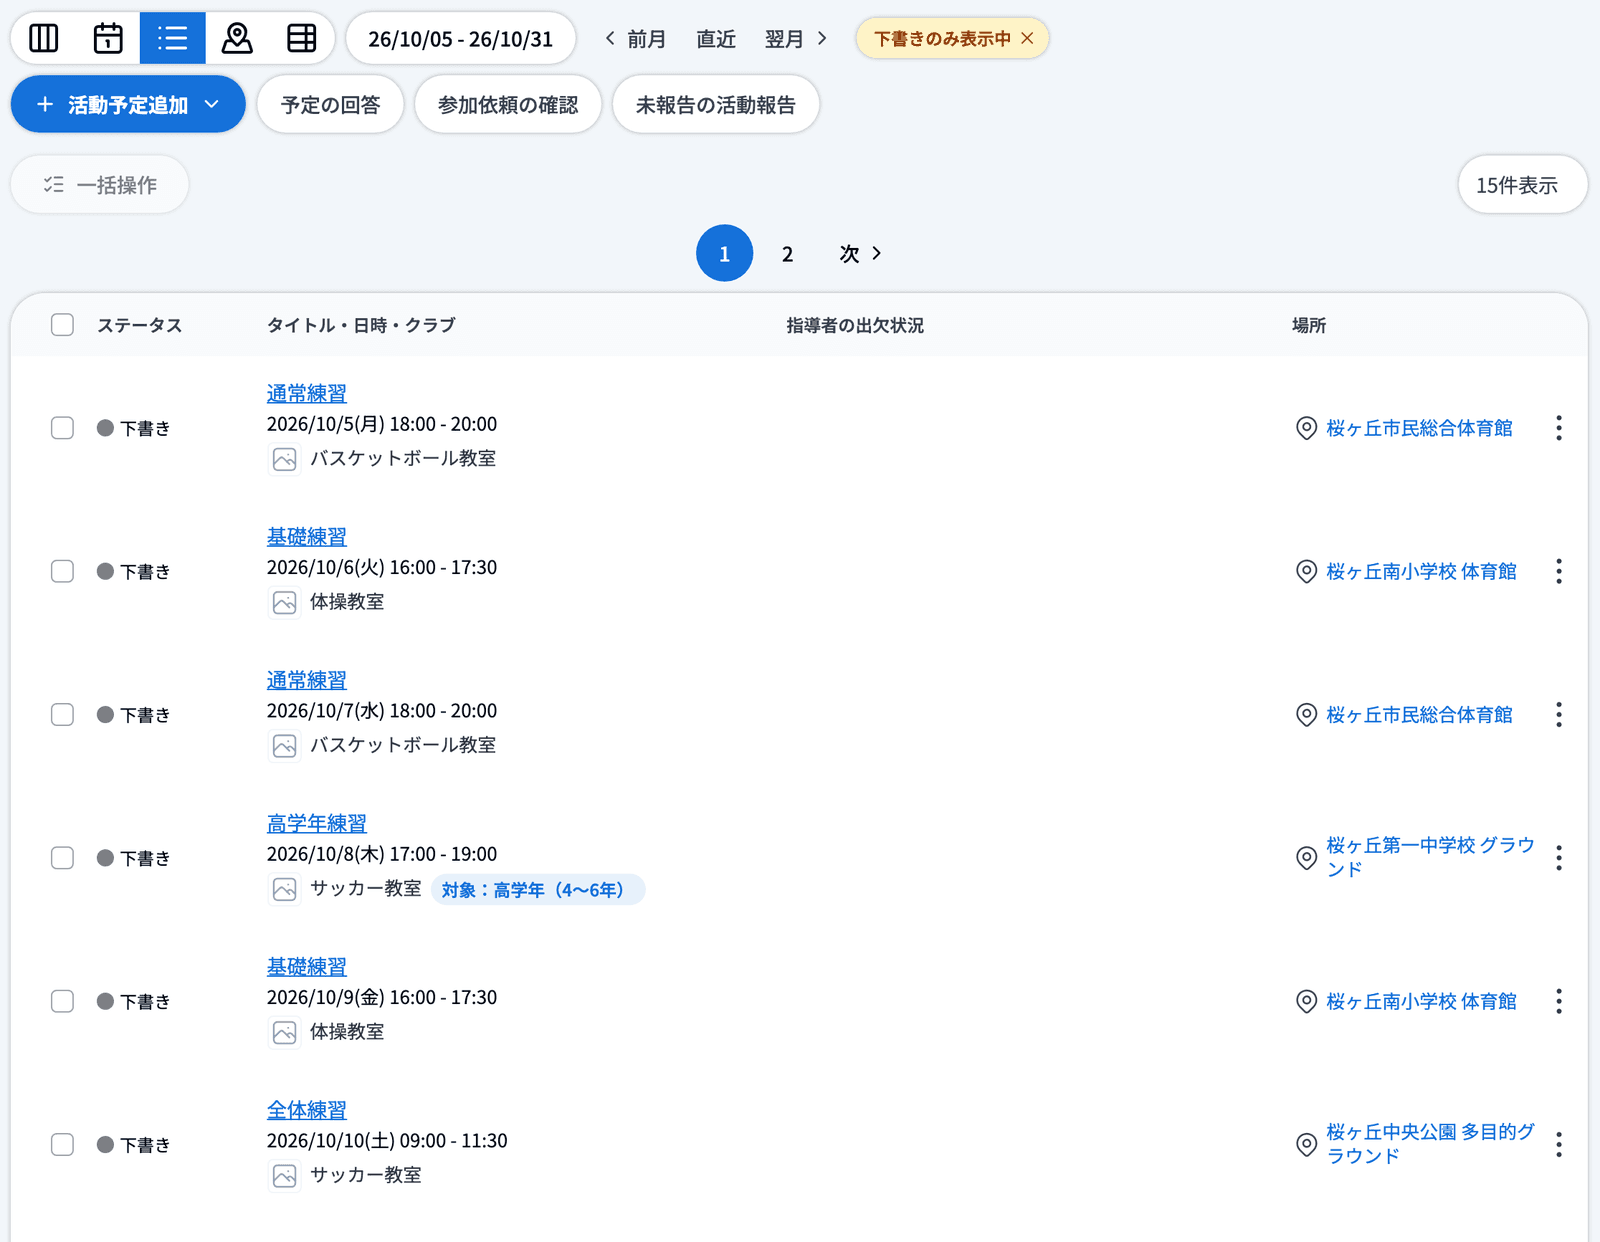Expand the 活動予定追加 dropdown button

pos(128,104)
